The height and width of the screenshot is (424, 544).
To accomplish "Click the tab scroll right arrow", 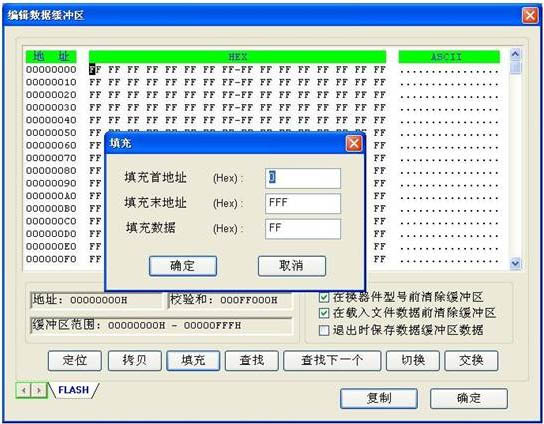I will point(39,390).
